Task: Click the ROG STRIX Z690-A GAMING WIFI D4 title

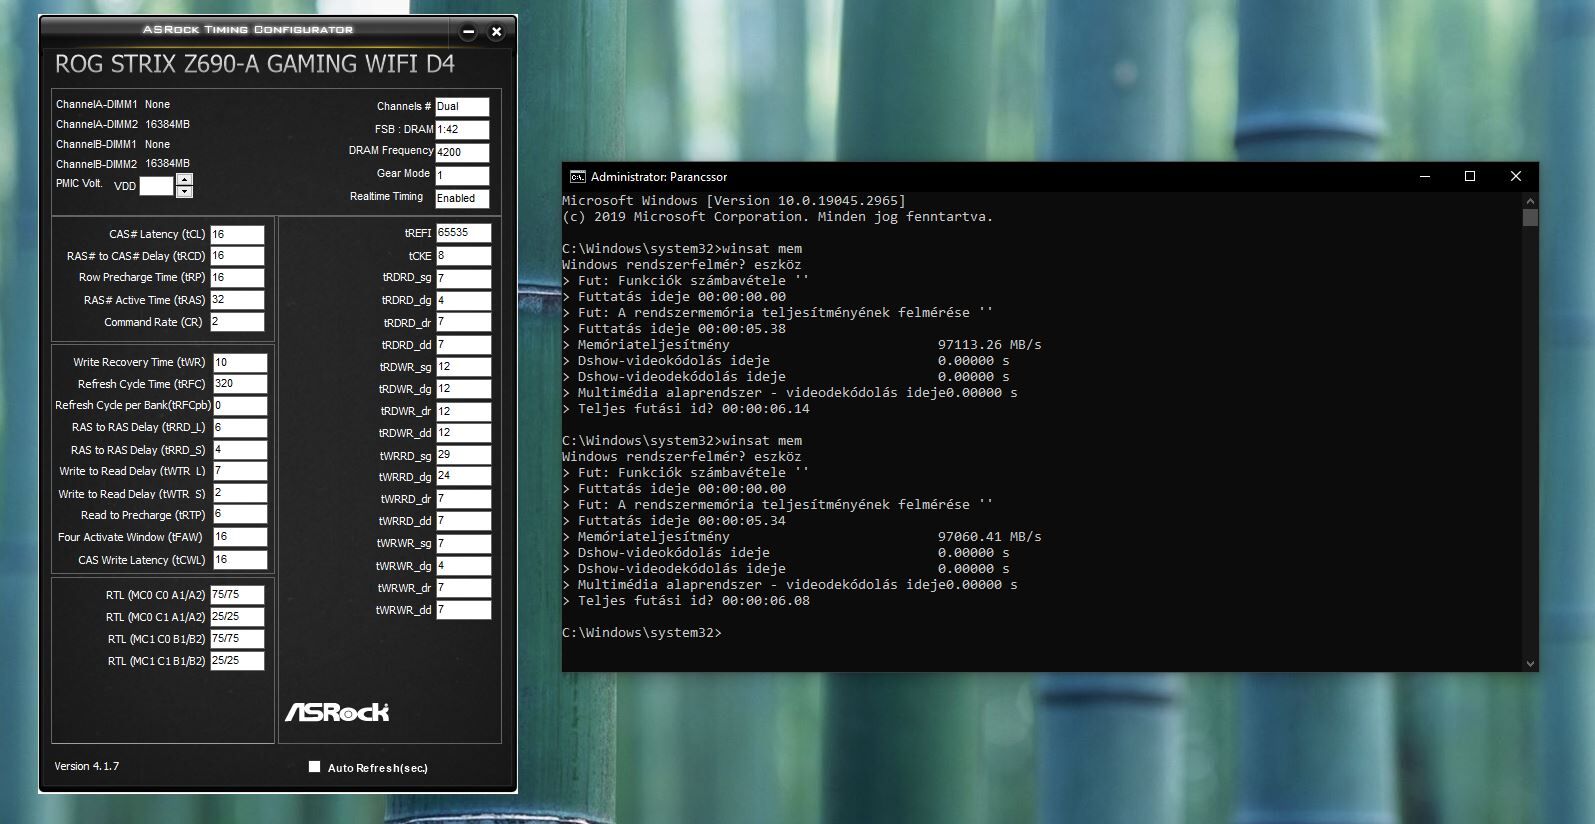Action: [x=255, y=64]
